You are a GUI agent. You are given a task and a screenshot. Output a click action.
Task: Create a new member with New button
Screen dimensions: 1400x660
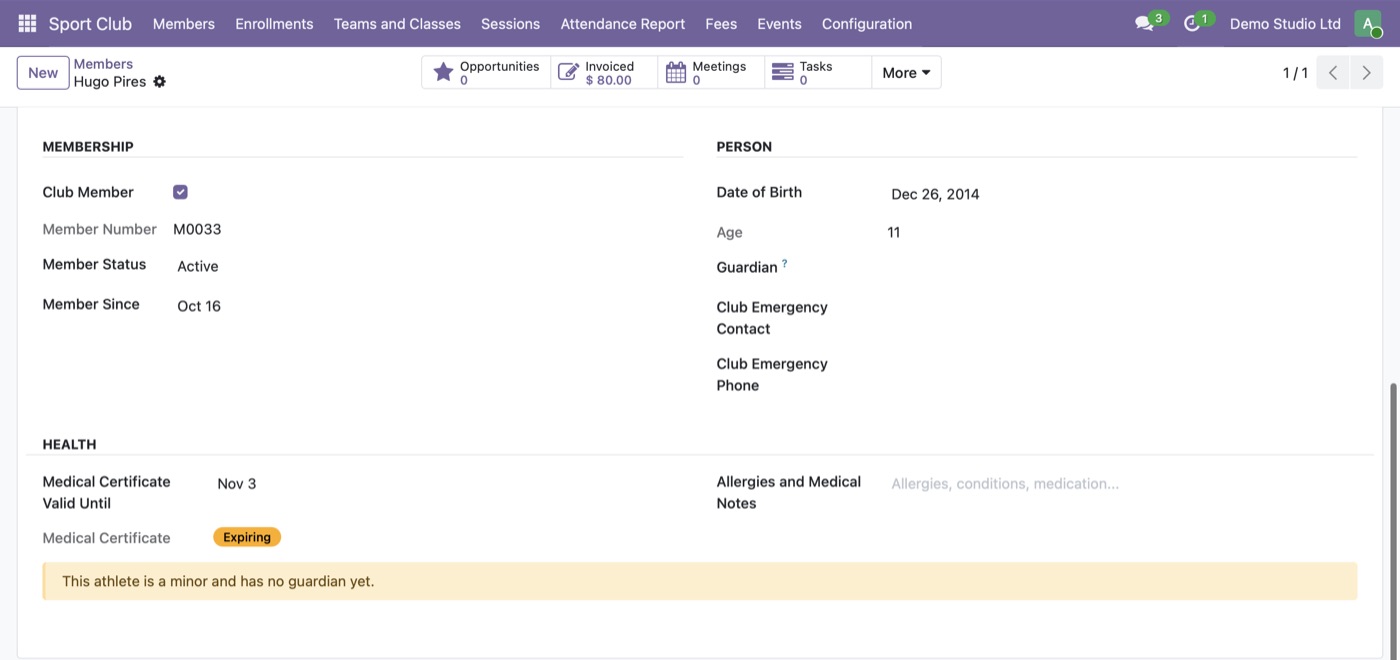point(43,72)
